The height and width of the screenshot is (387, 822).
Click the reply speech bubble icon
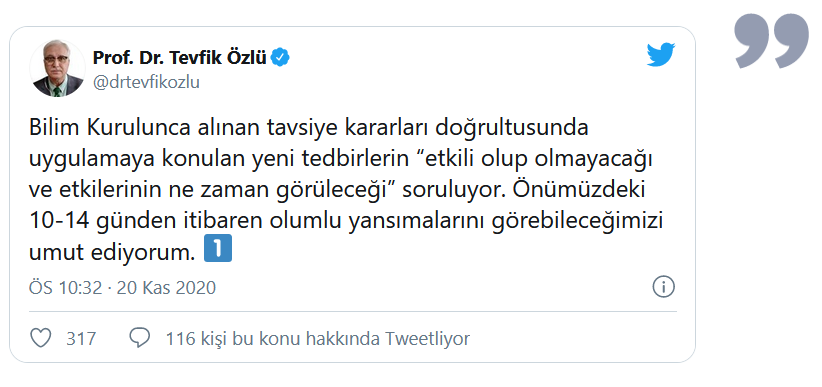(139, 338)
